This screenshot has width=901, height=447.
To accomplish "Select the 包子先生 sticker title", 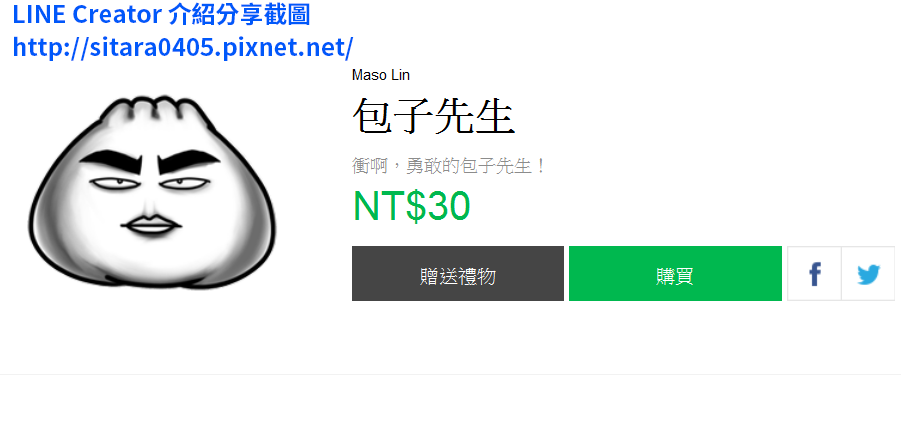I will (433, 116).
